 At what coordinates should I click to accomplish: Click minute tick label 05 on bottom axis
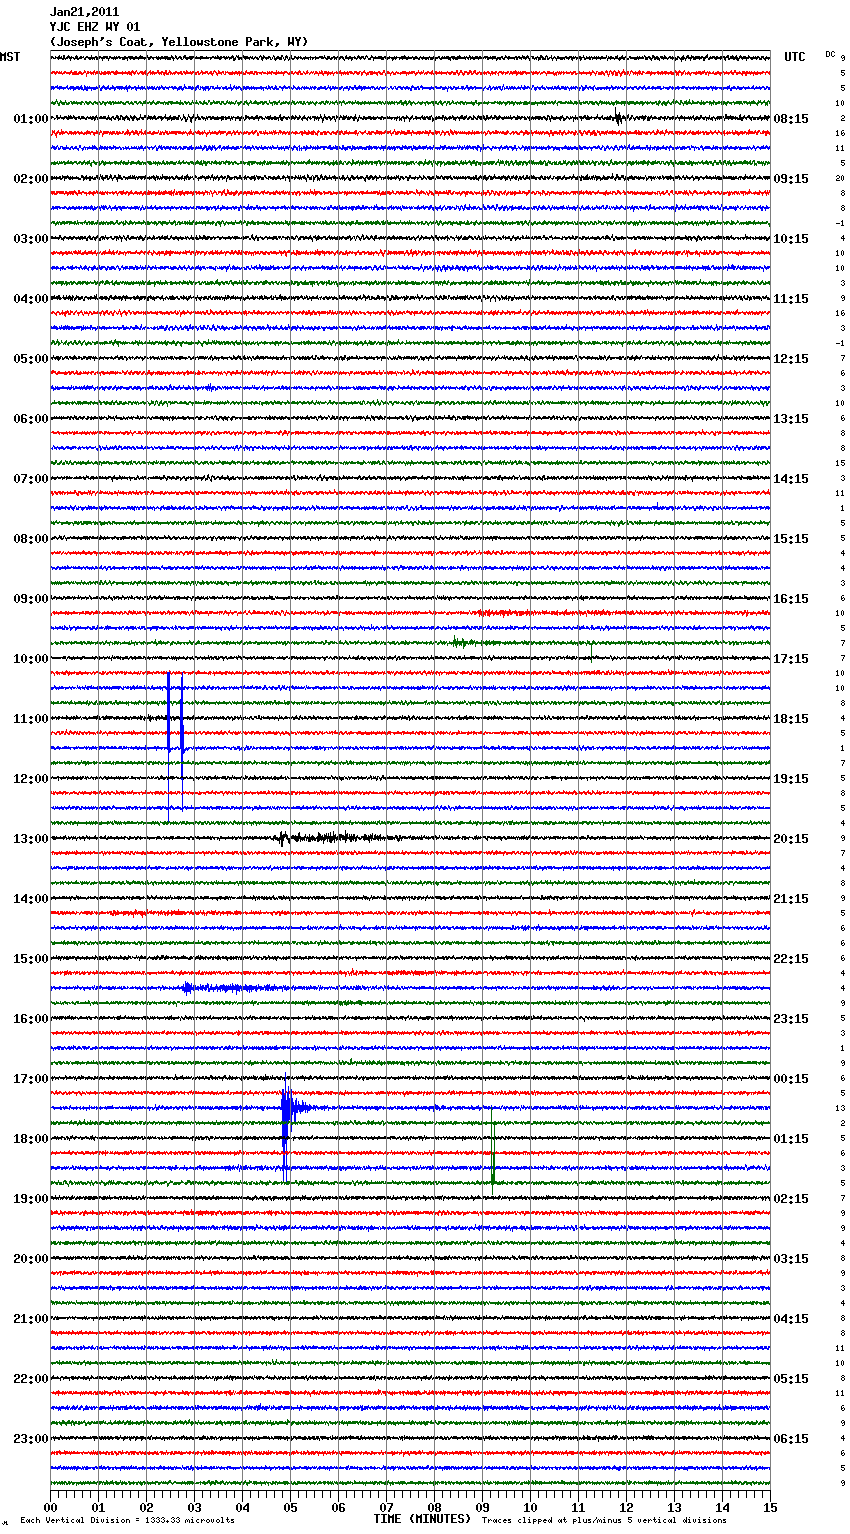coord(290,1508)
